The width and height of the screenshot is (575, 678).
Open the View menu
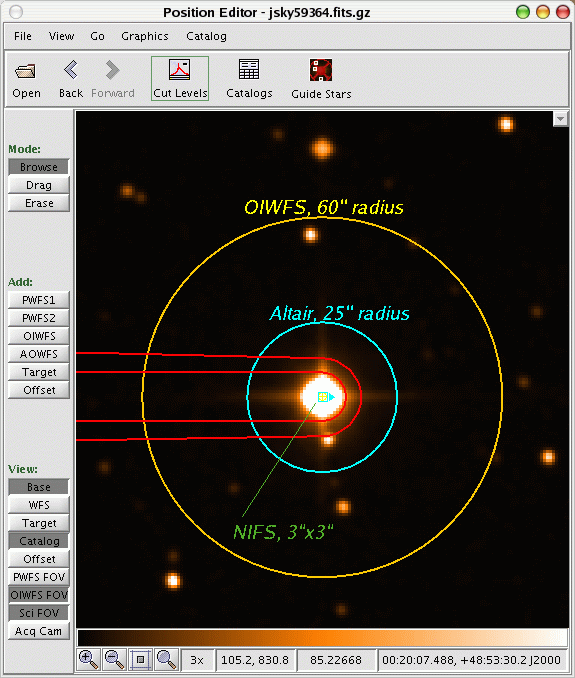click(x=61, y=36)
